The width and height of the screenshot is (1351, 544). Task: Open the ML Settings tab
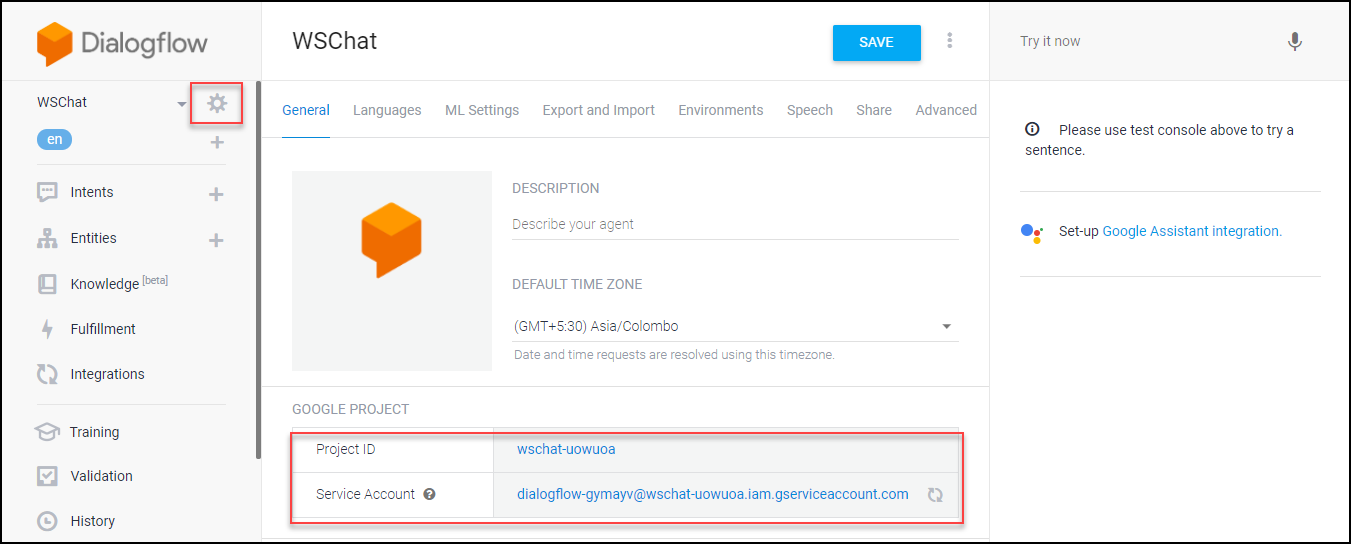pyautogui.click(x=482, y=110)
